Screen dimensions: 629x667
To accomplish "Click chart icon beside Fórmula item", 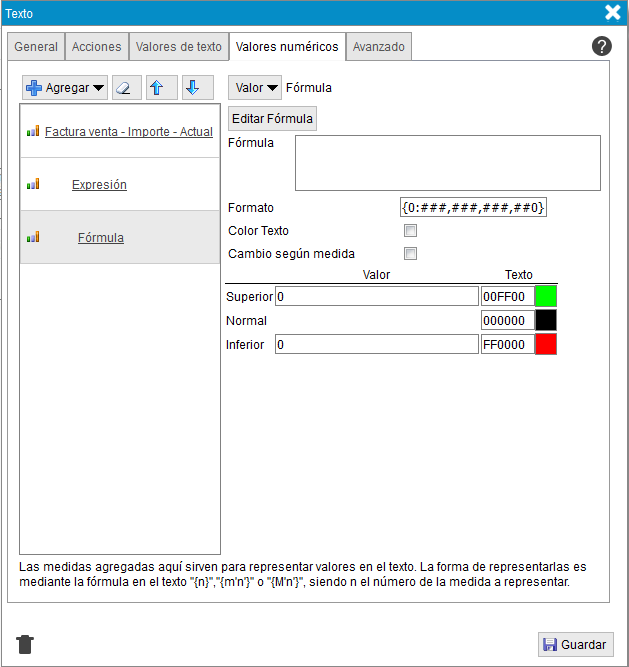I will click(x=33, y=238).
